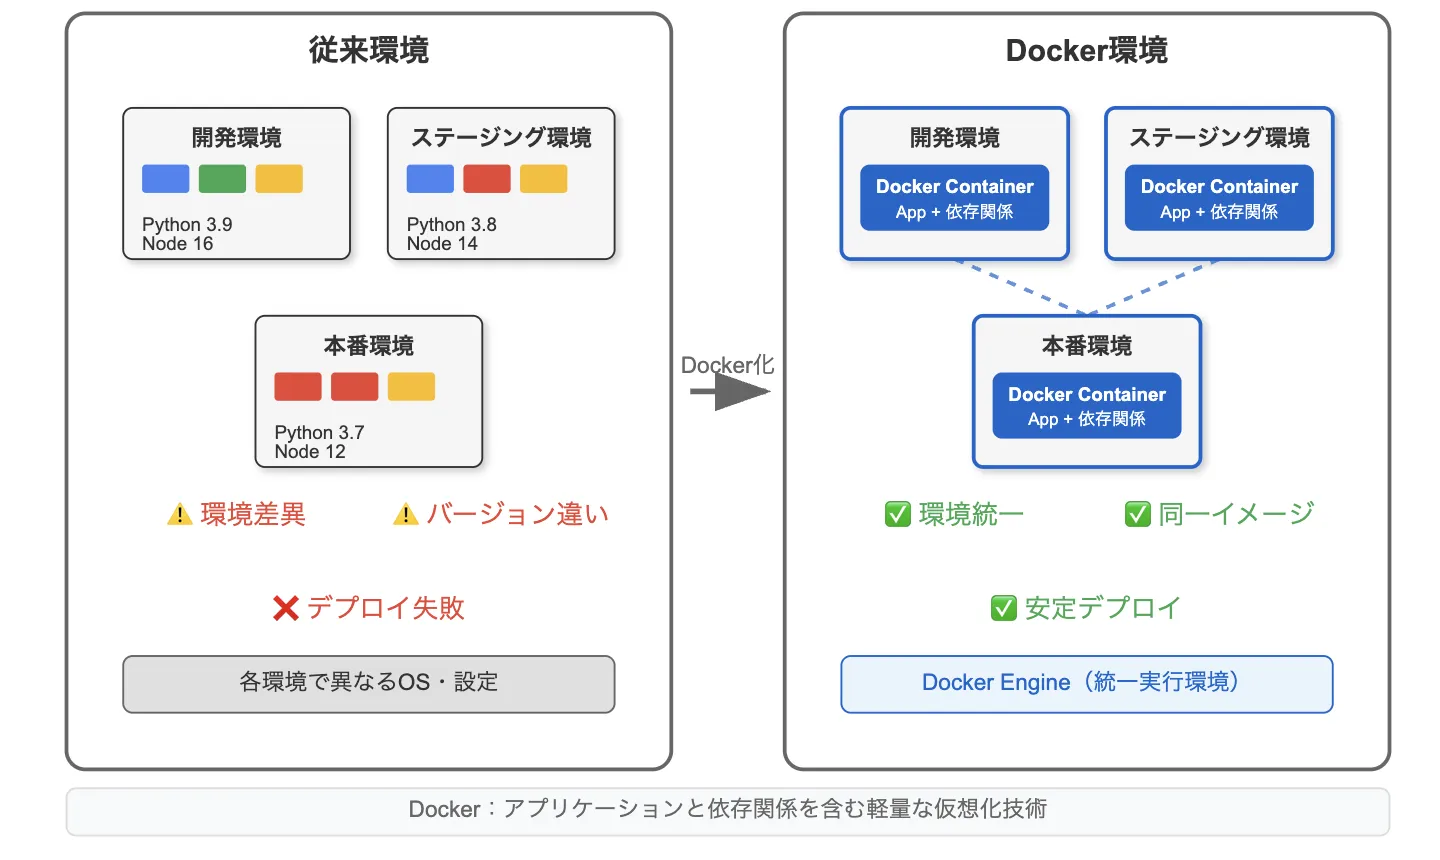Viewport: 1440px width, 860px height.
Task: Expand the 本番環境 box in 従来環境
Action: pyautogui.click(x=369, y=391)
